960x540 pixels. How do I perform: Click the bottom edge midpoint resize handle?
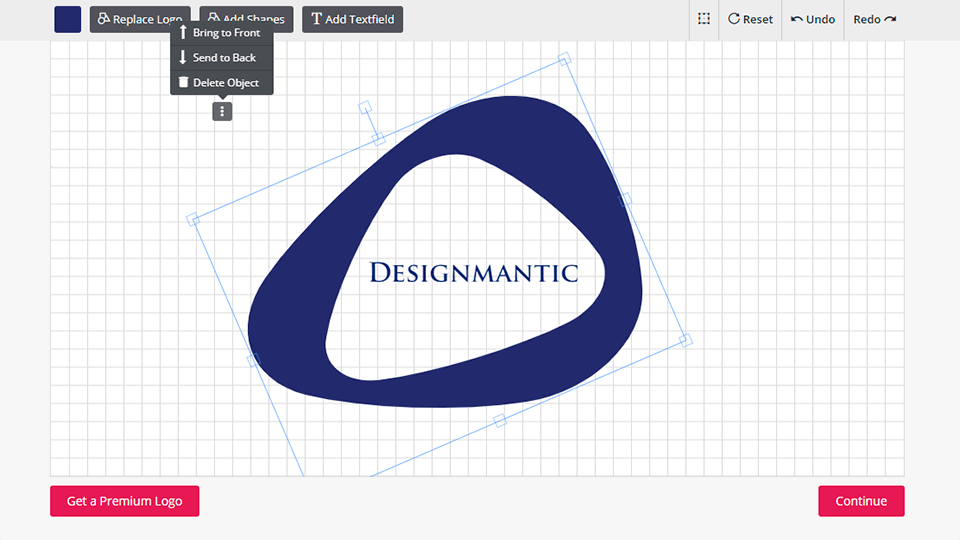tap(500, 421)
